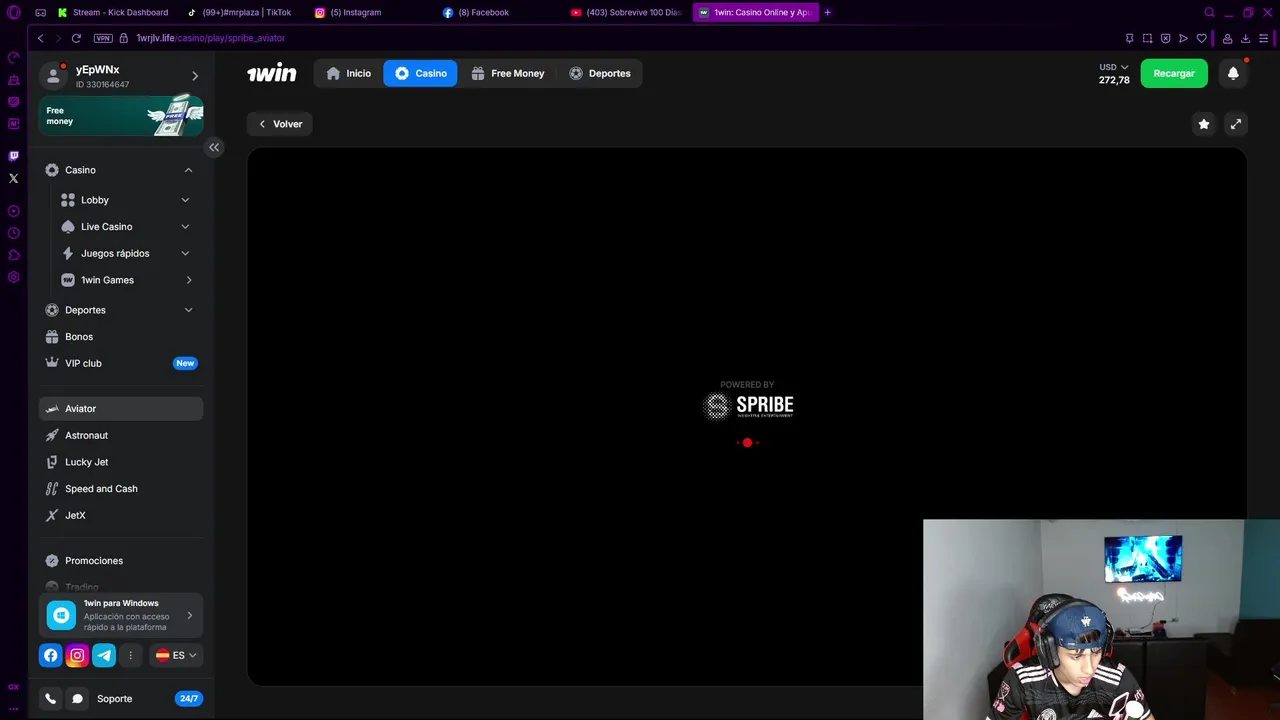Open the ES language dropdown
Image resolution: width=1280 pixels, height=720 pixels.
177,655
